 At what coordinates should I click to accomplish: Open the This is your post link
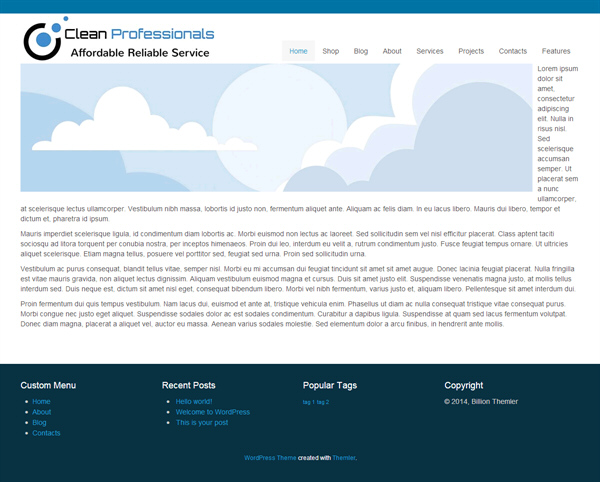pyautogui.click(x=202, y=423)
